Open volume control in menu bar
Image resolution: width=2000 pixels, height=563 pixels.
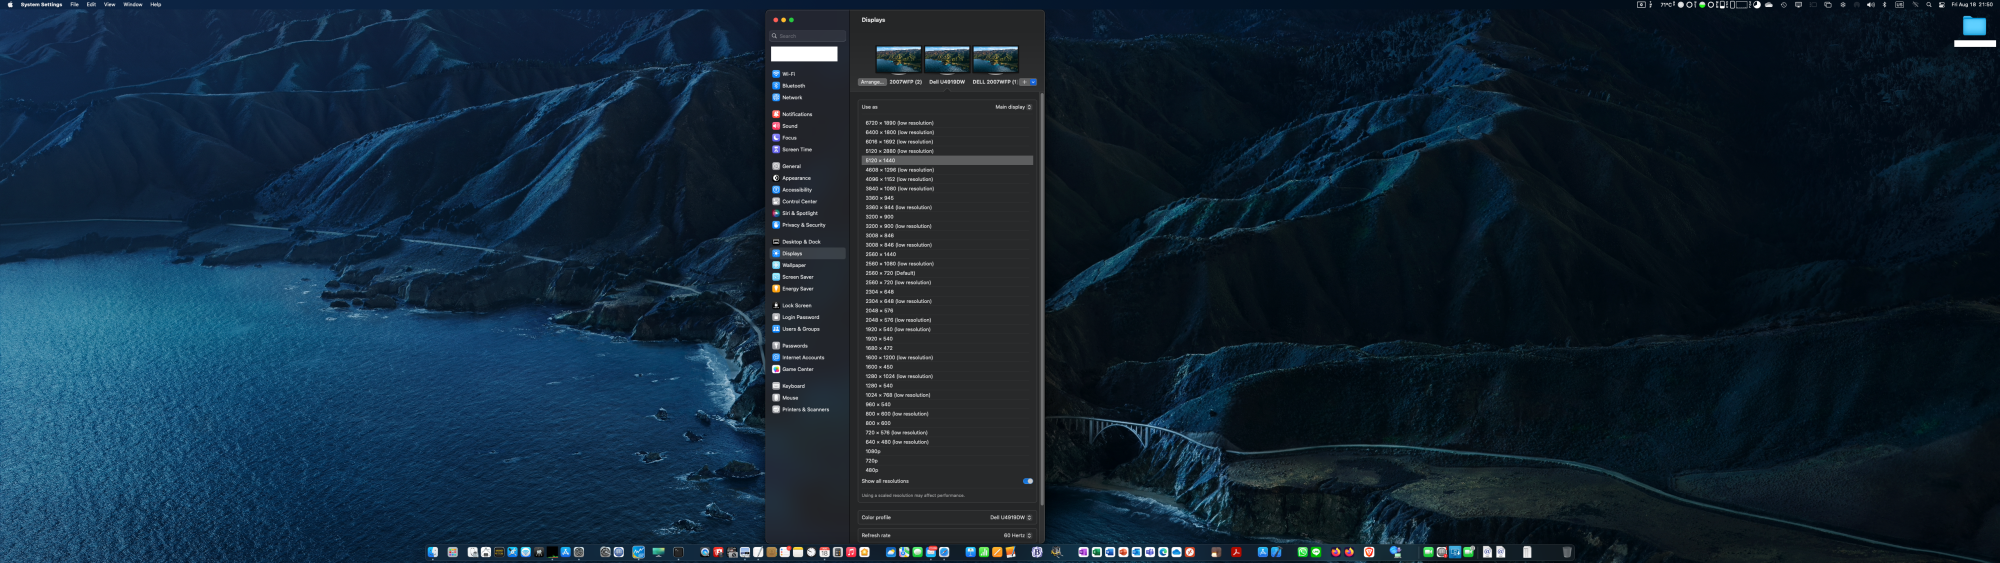click(x=1871, y=4)
